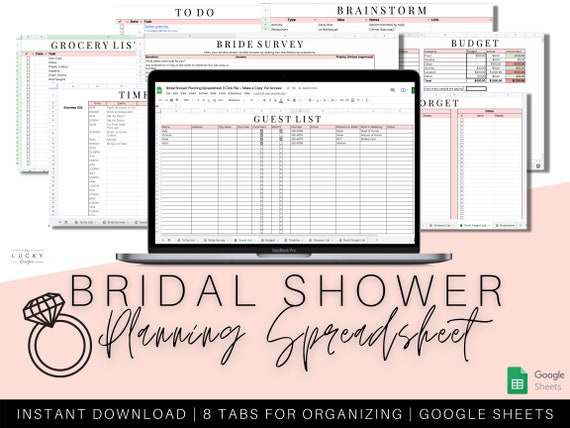Open the Guest List tab's dropdown arrow
Screen dimensions: 570x428
click(255, 240)
